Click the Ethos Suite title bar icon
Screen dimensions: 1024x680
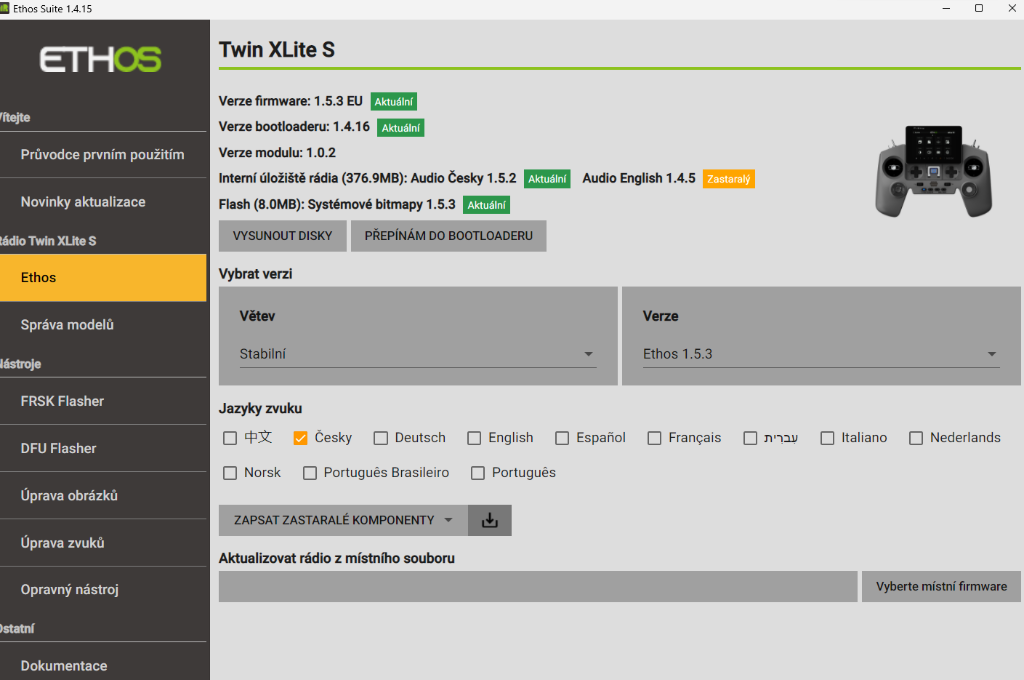point(7,8)
